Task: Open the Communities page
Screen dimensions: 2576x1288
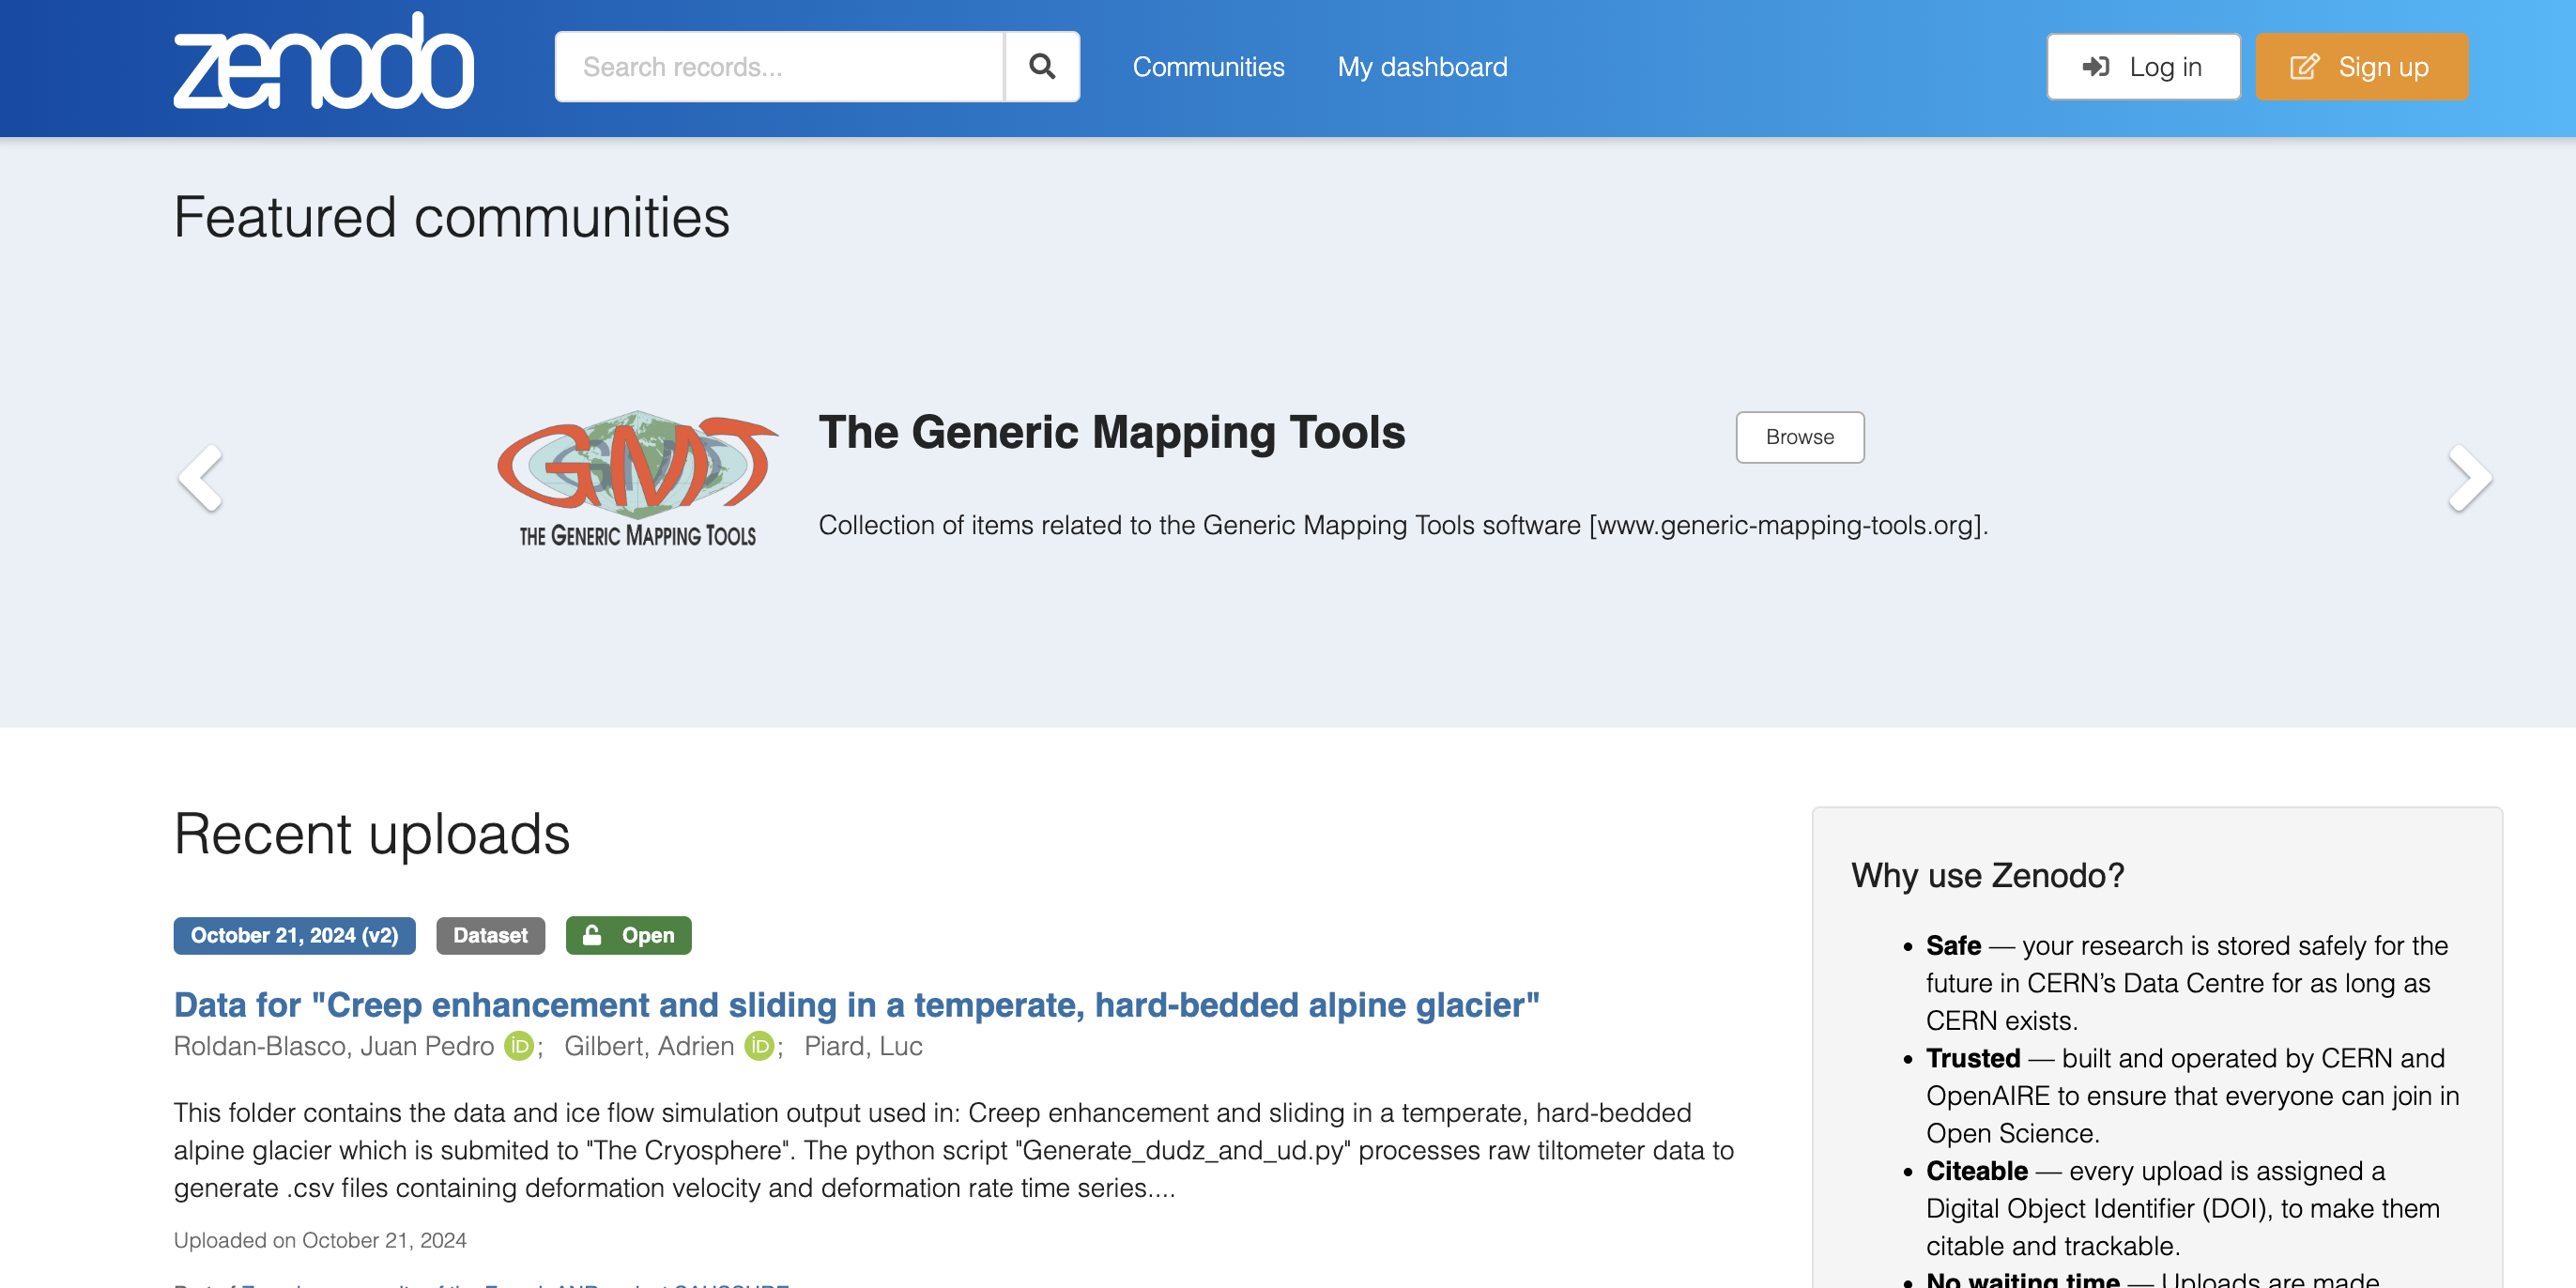Action: pyautogui.click(x=1208, y=67)
